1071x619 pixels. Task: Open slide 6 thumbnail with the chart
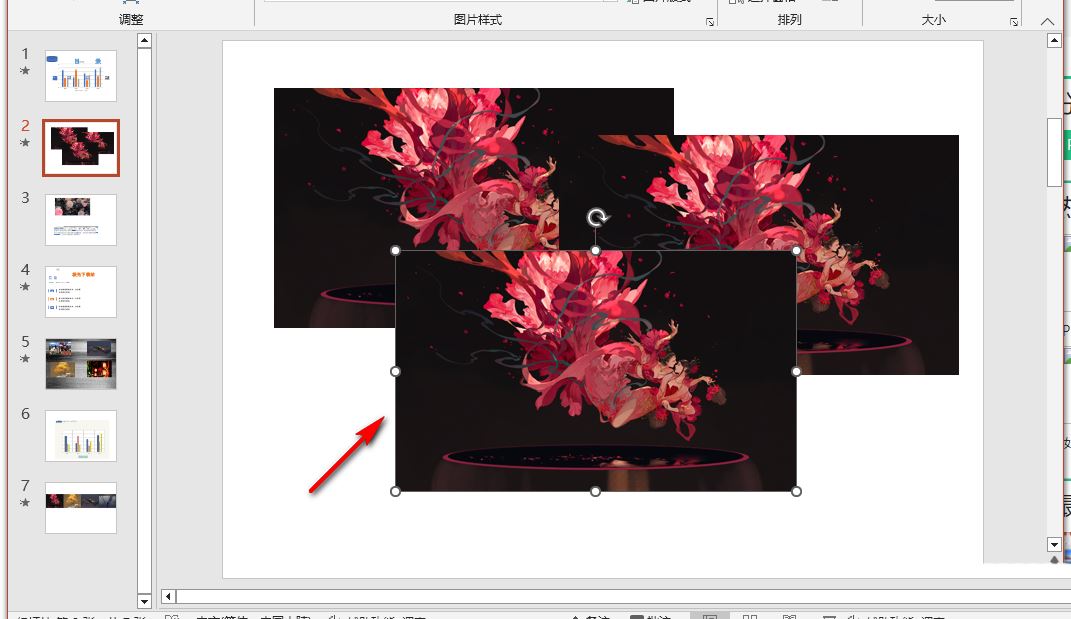pos(81,435)
